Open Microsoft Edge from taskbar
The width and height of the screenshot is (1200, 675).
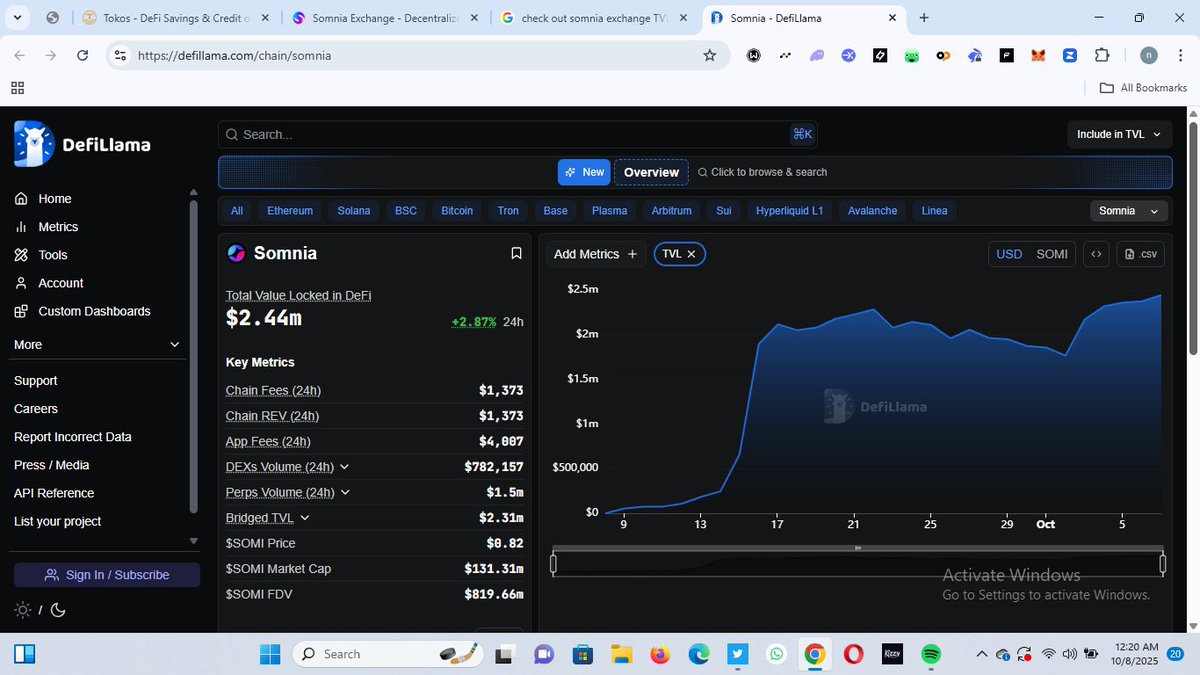click(698, 654)
